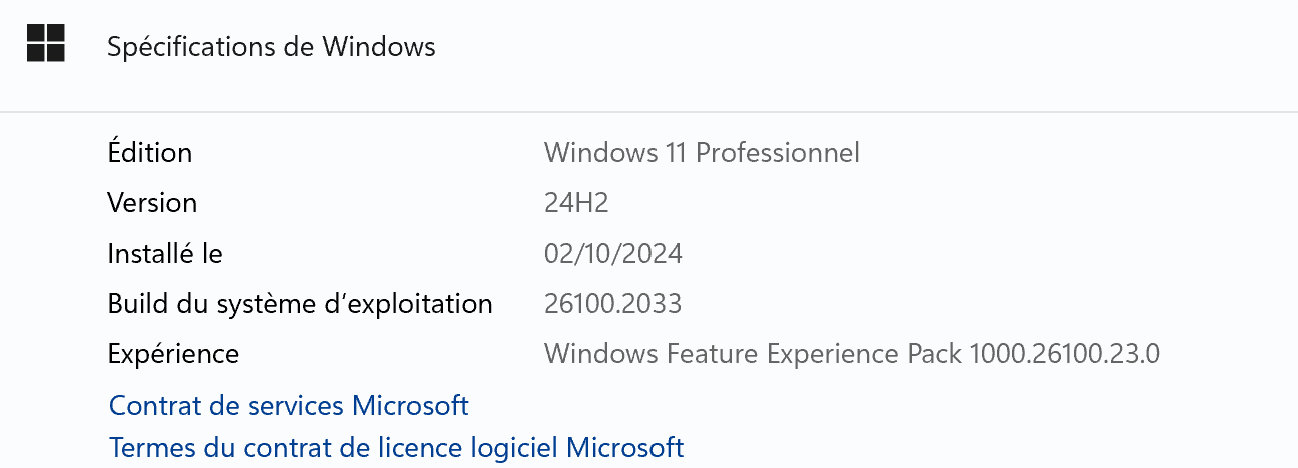
Task: Click the Version label
Action: click(152, 203)
